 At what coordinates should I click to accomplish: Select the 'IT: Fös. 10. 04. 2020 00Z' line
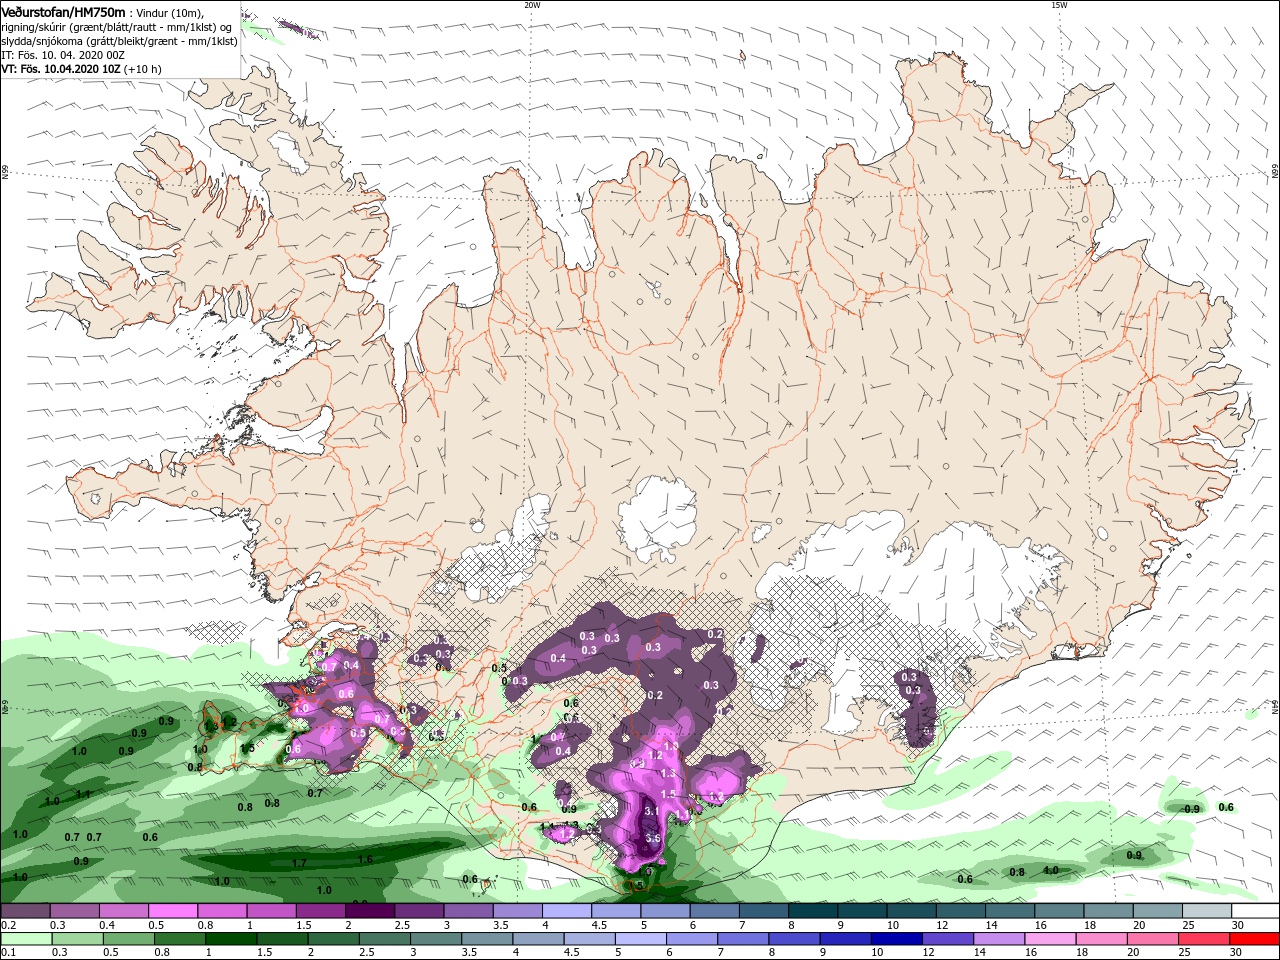[62, 55]
